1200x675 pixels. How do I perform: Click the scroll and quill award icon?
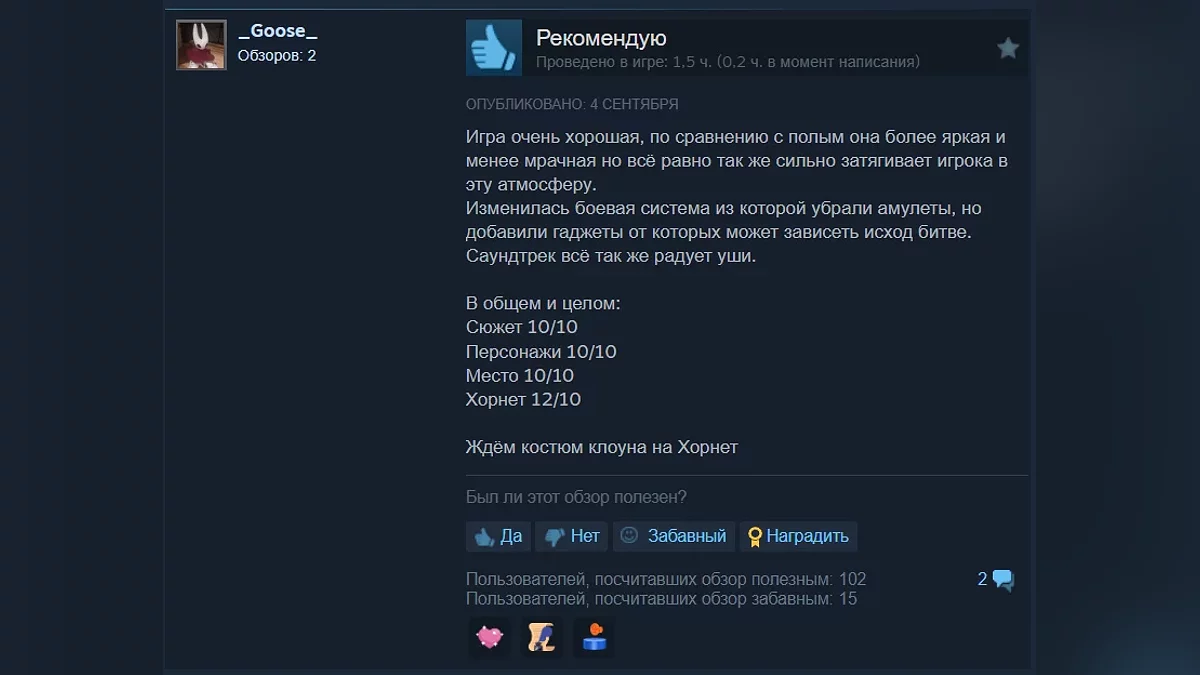coord(542,637)
